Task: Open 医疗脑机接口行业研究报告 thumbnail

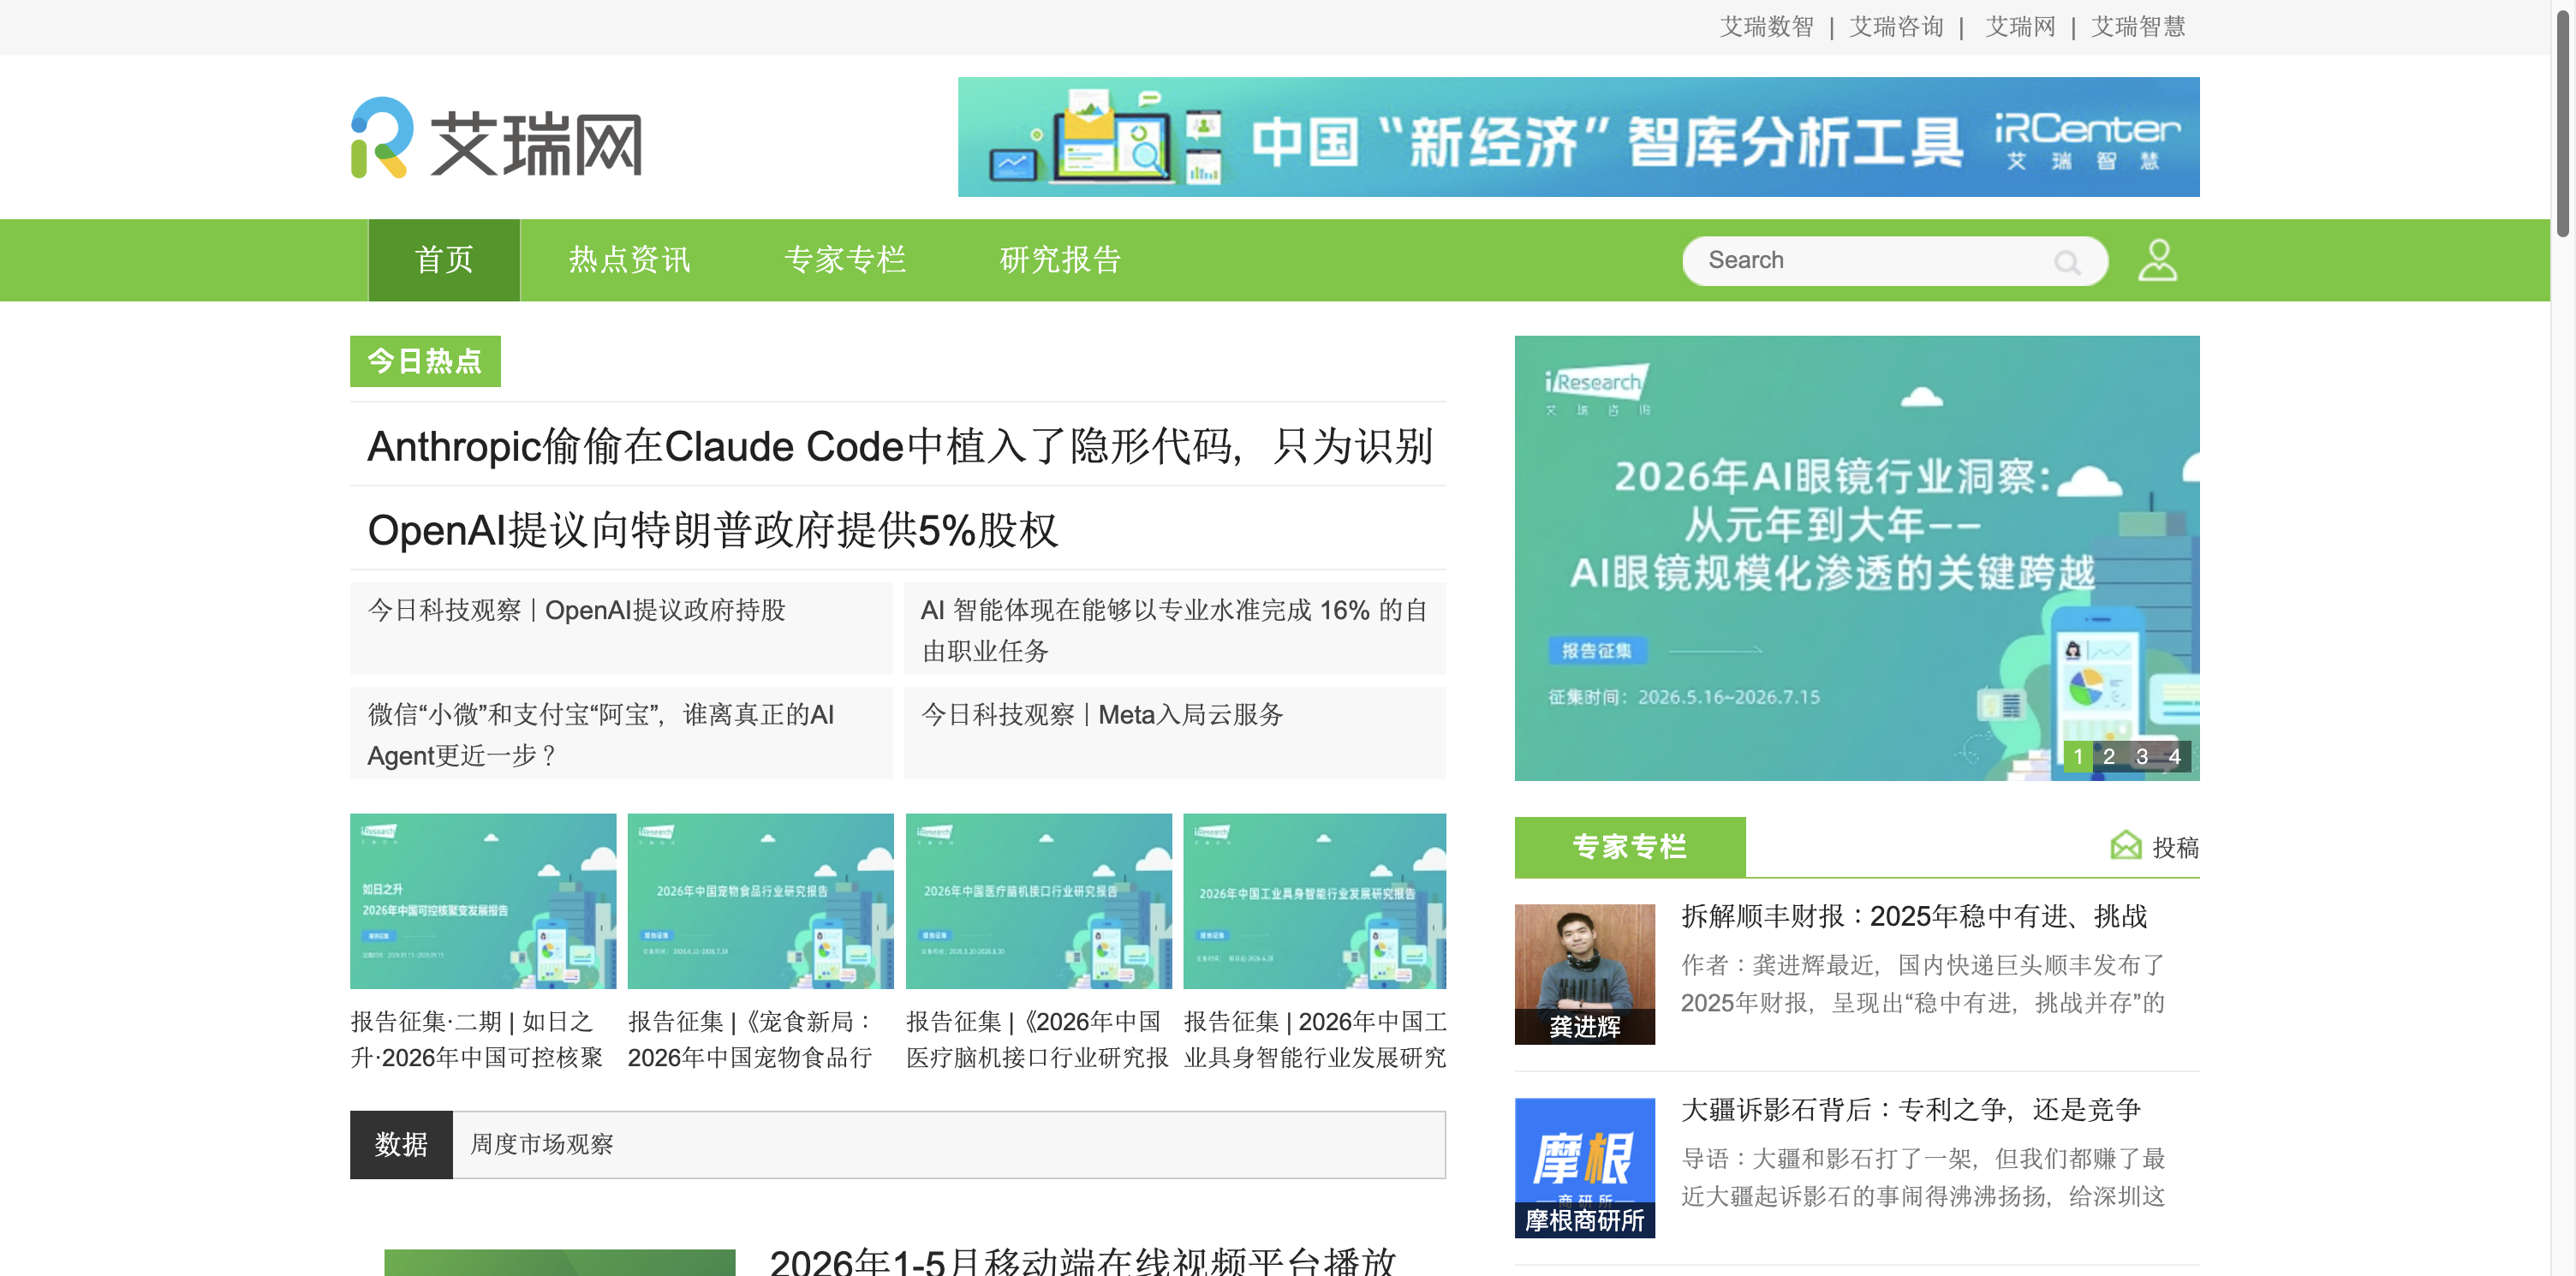Action: pyautogui.click(x=1038, y=901)
